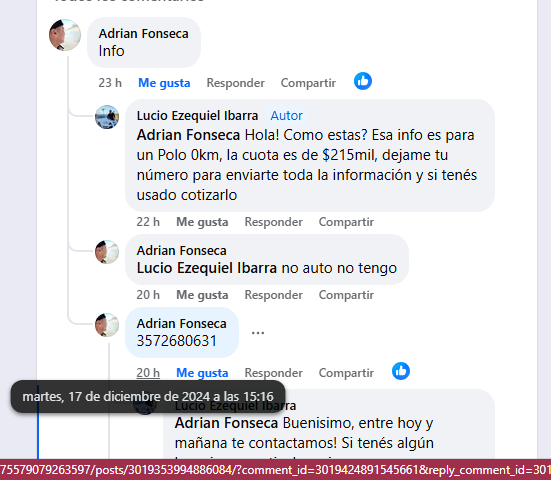Click Lucio Ezequiel Ibarra mention in Adrian's reply
The height and width of the screenshot is (480, 551).
[207, 268]
